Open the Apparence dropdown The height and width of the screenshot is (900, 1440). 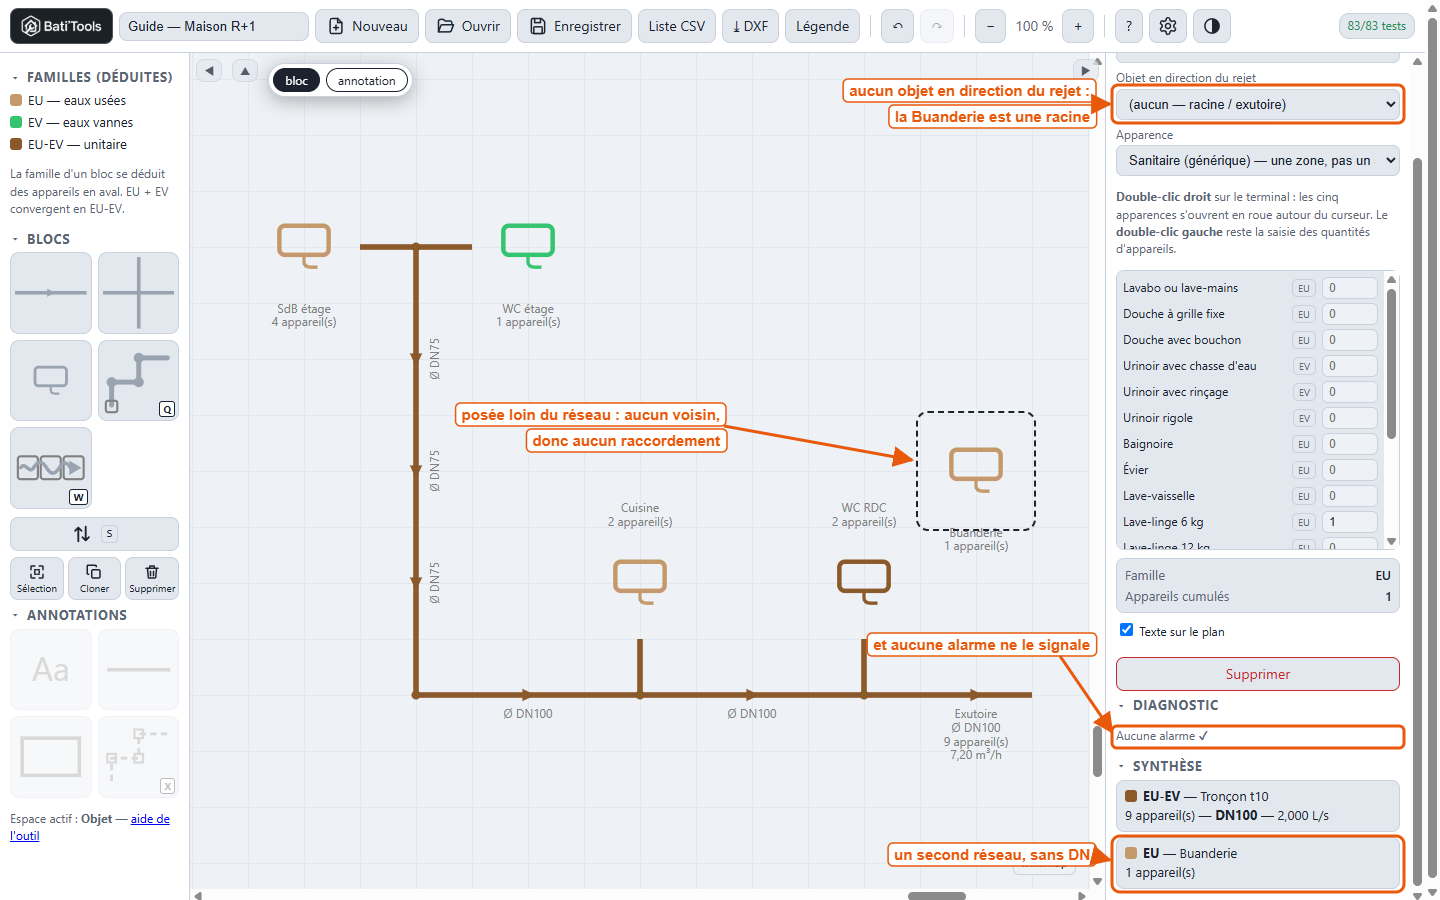tap(1258, 160)
